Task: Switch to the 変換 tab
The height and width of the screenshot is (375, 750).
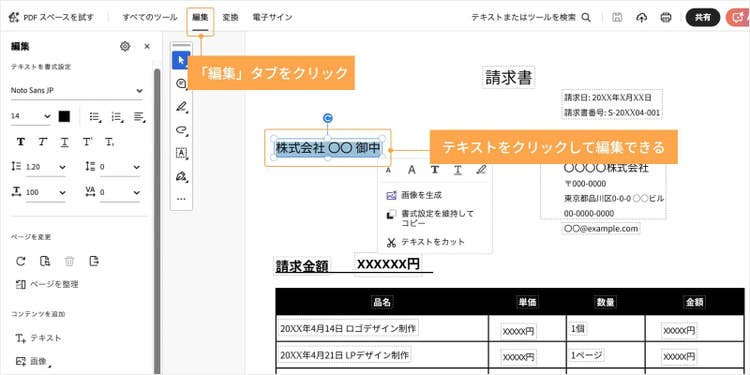Action: [230, 18]
